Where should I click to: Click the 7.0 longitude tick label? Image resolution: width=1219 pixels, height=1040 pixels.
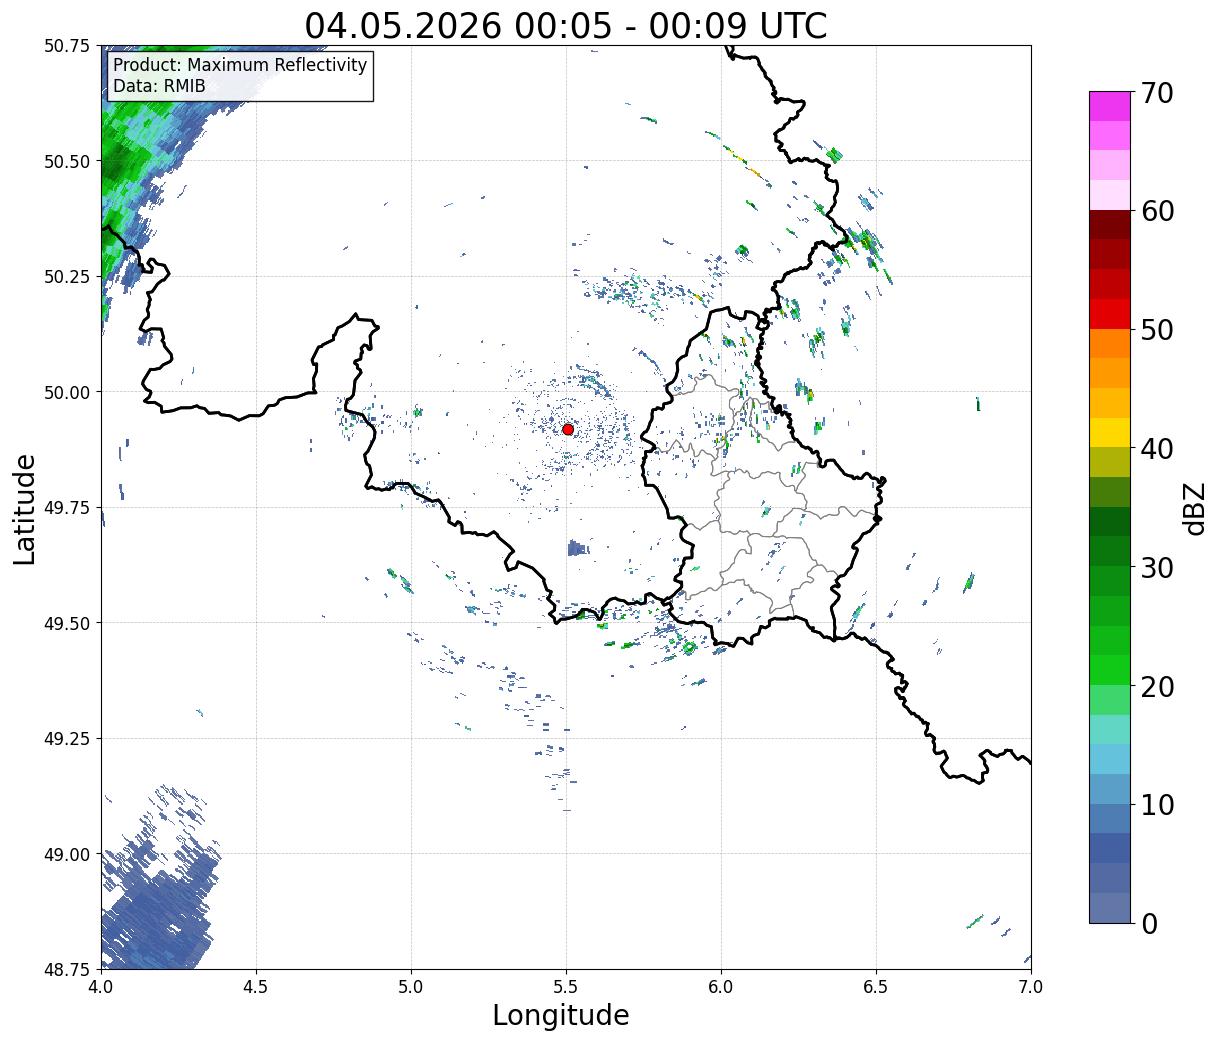tap(1031, 986)
